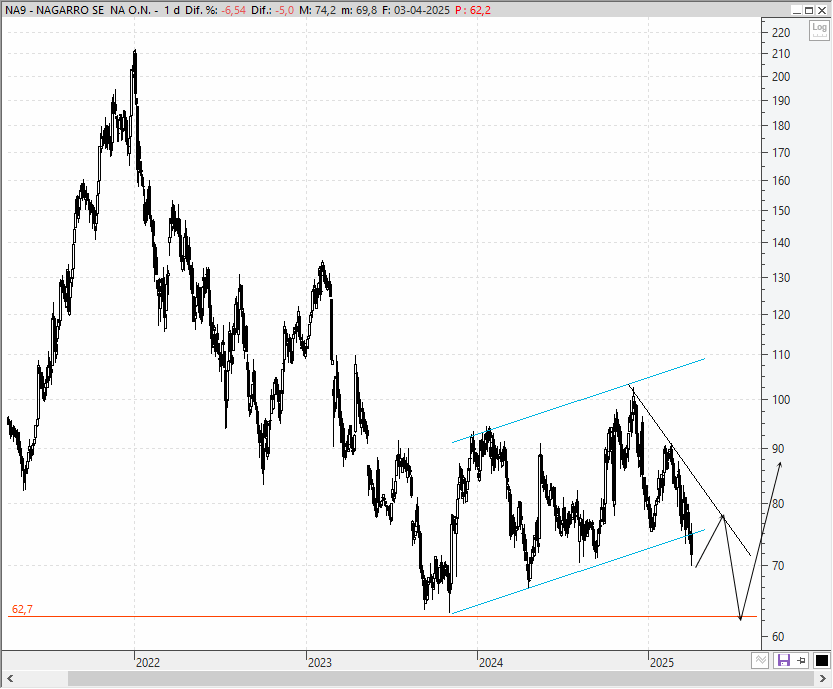Image resolution: width=833 pixels, height=689 pixels.
Task: Click the 2024 label on time axis
Action: (x=491, y=662)
